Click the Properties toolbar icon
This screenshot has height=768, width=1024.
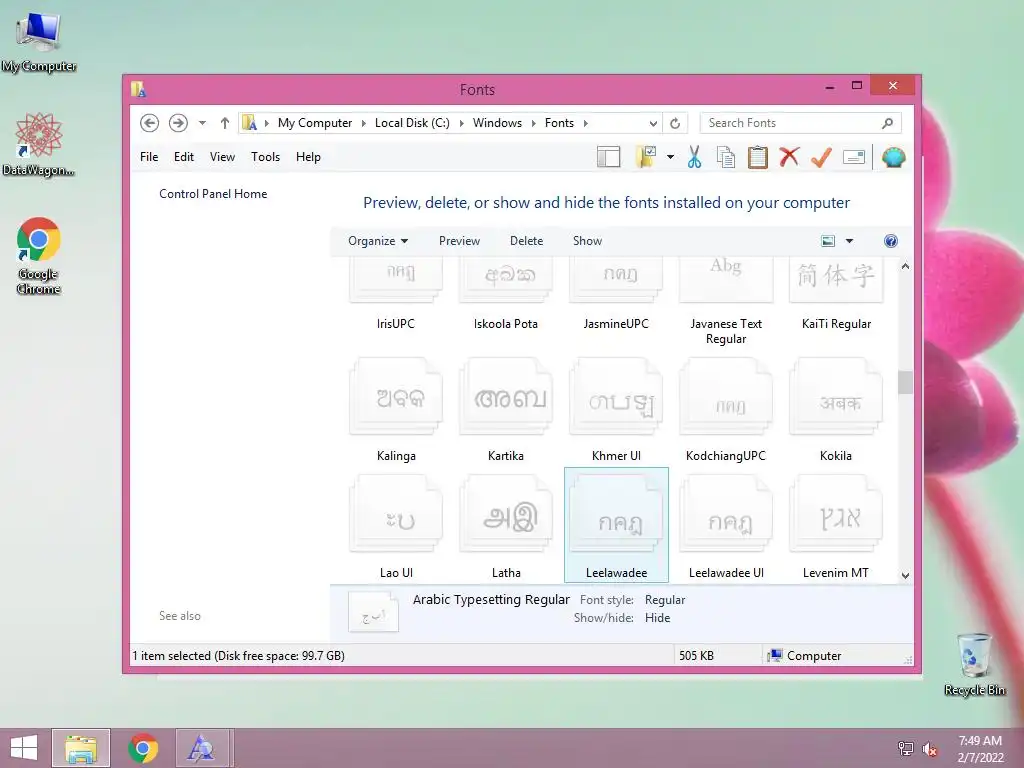click(854, 157)
